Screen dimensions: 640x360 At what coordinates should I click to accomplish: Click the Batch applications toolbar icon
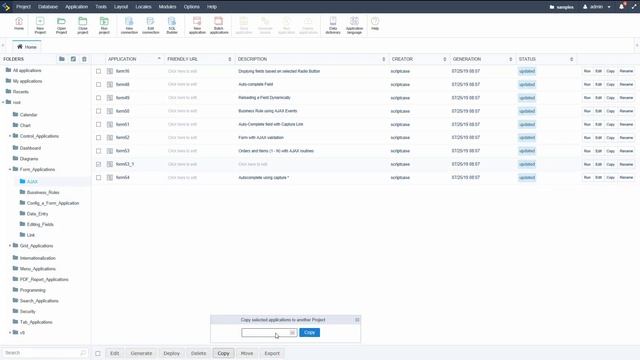pos(219,25)
